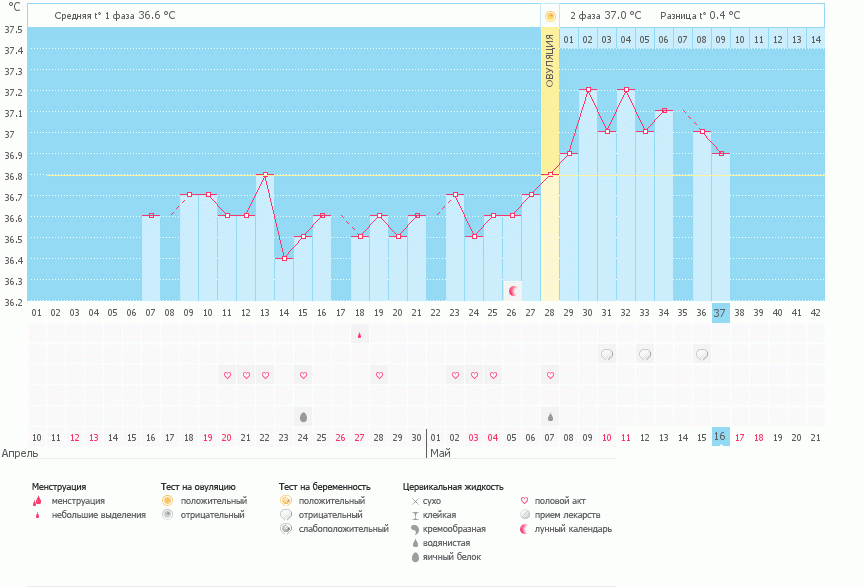863x587 pixels.
Task: Click the 36.8 temperature point on cycle day 13
Action: pos(264,174)
